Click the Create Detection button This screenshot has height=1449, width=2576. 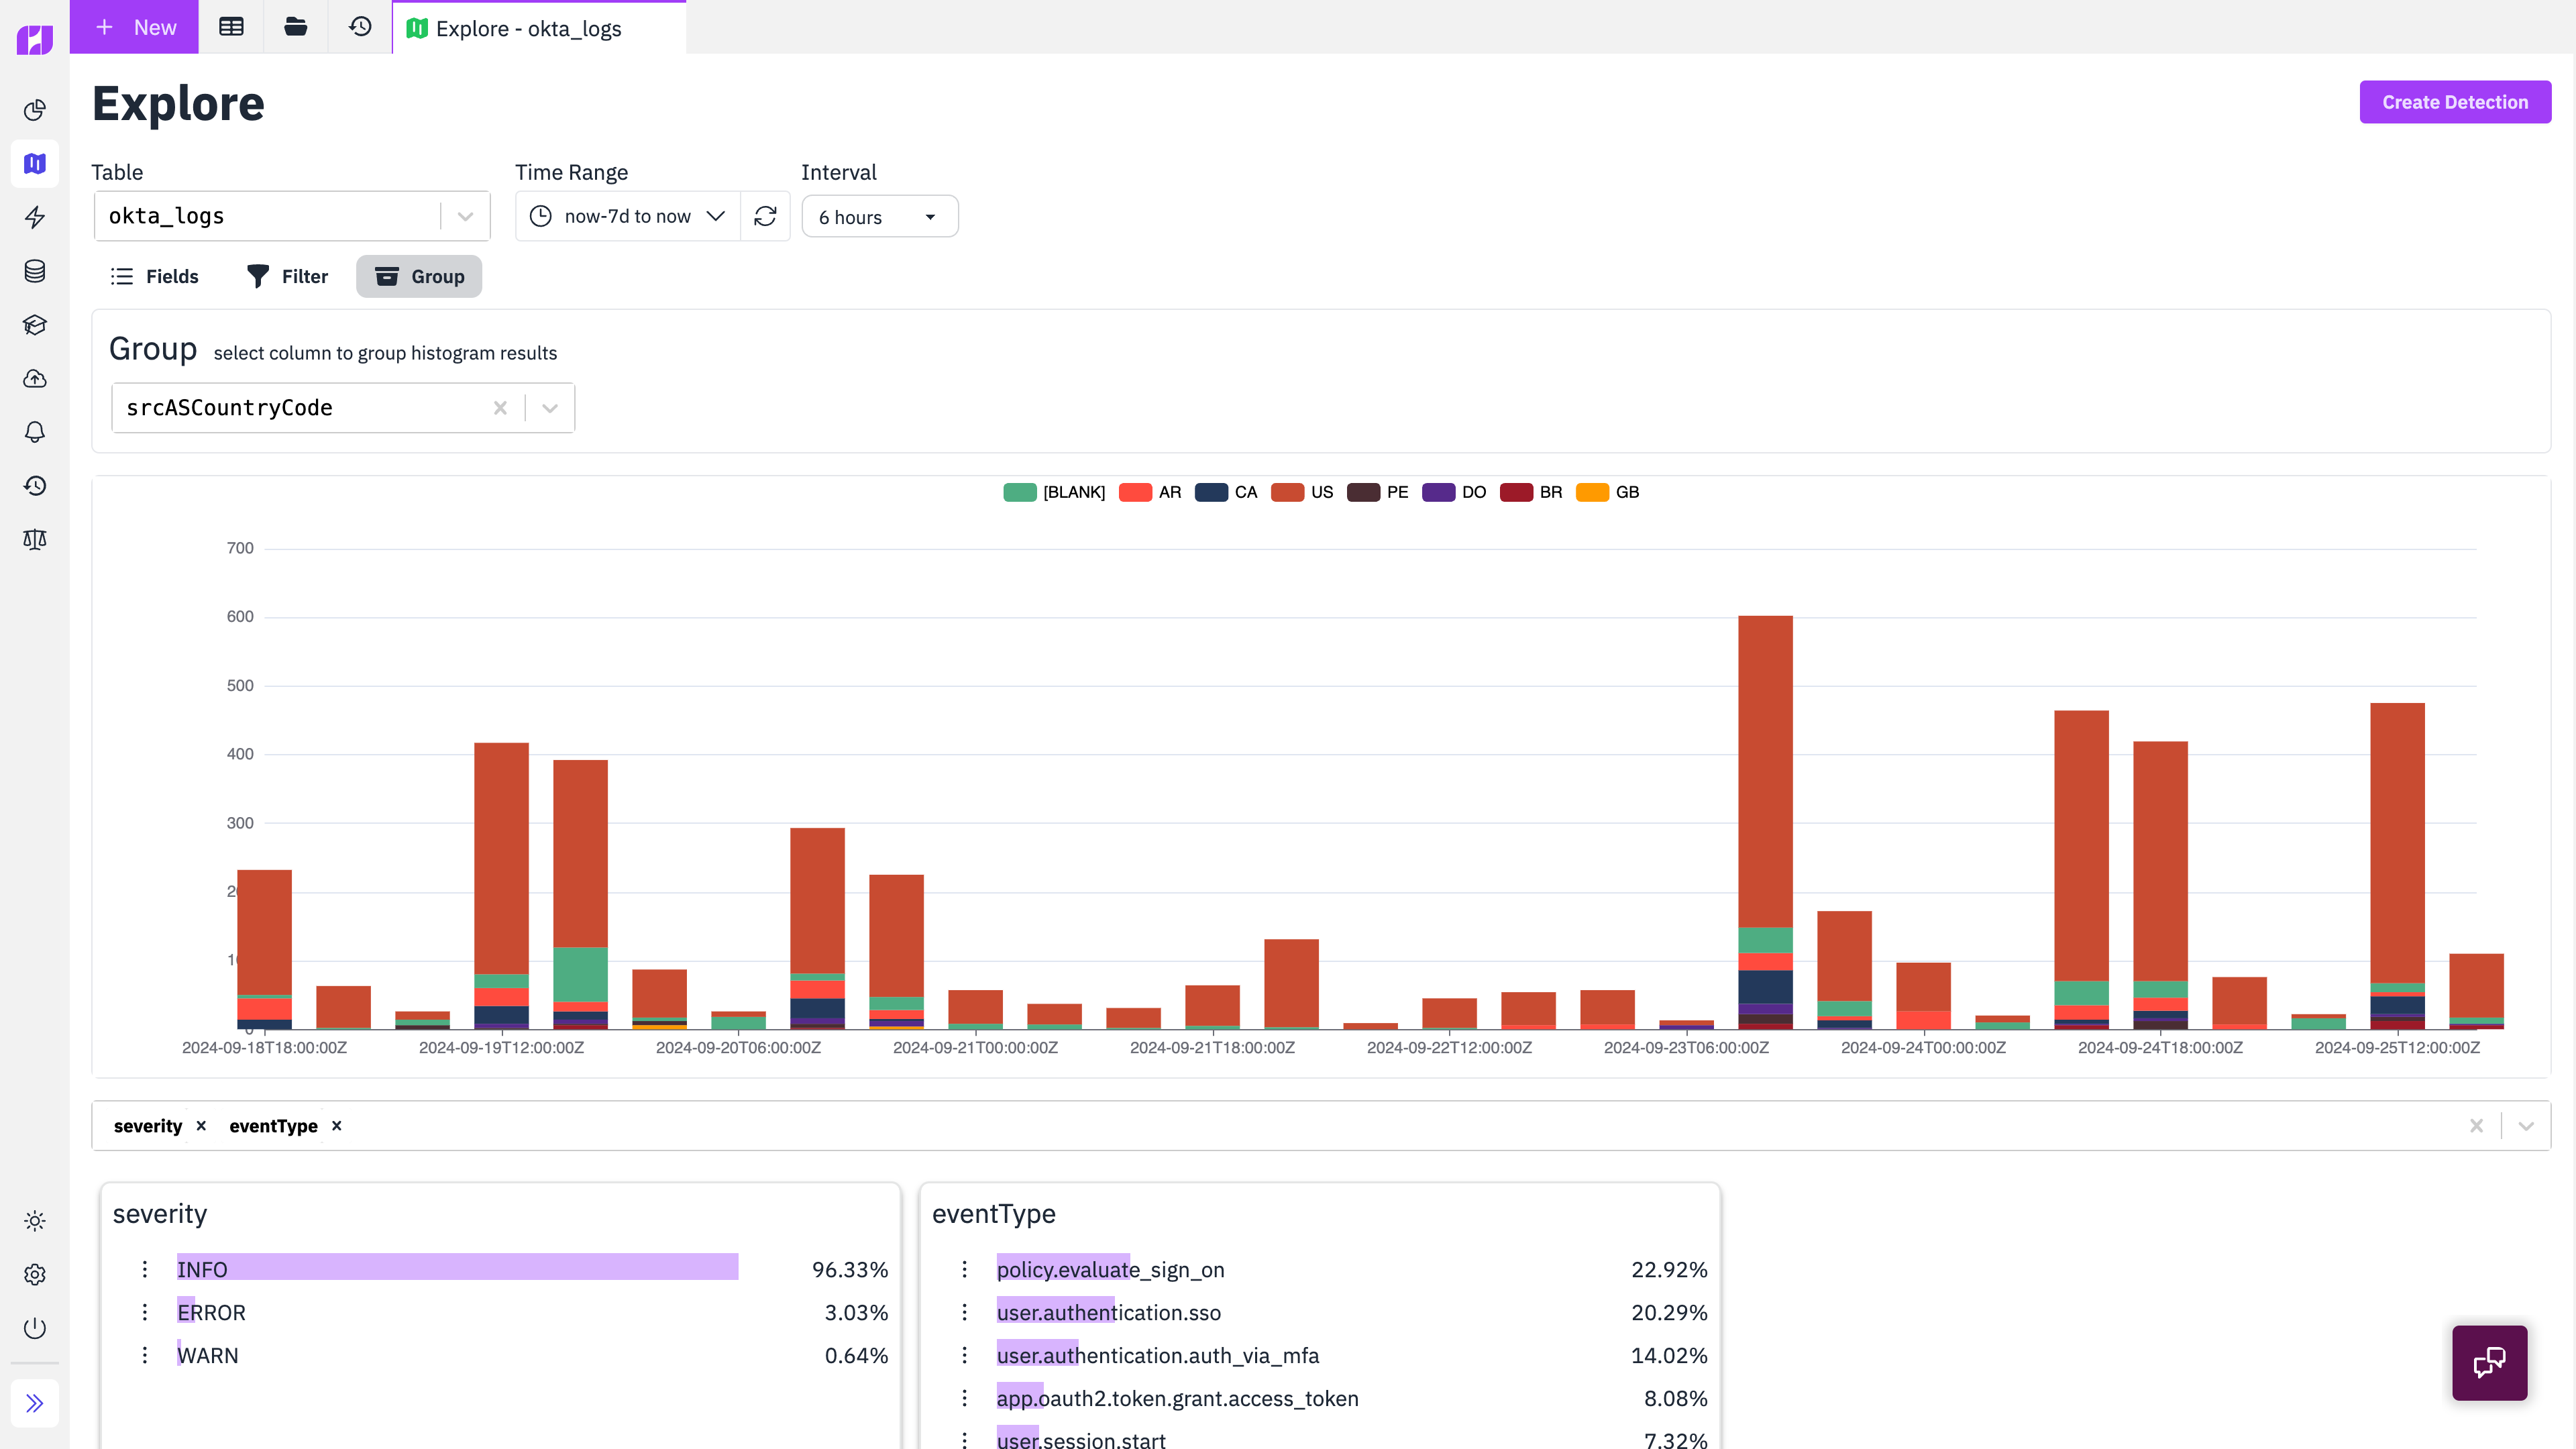[2455, 102]
